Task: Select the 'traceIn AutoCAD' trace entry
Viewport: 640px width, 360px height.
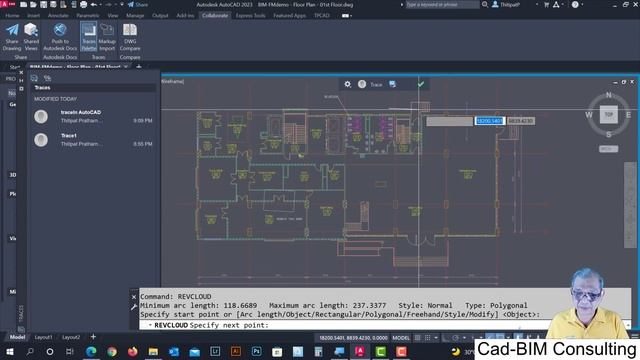Action: [93, 116]
